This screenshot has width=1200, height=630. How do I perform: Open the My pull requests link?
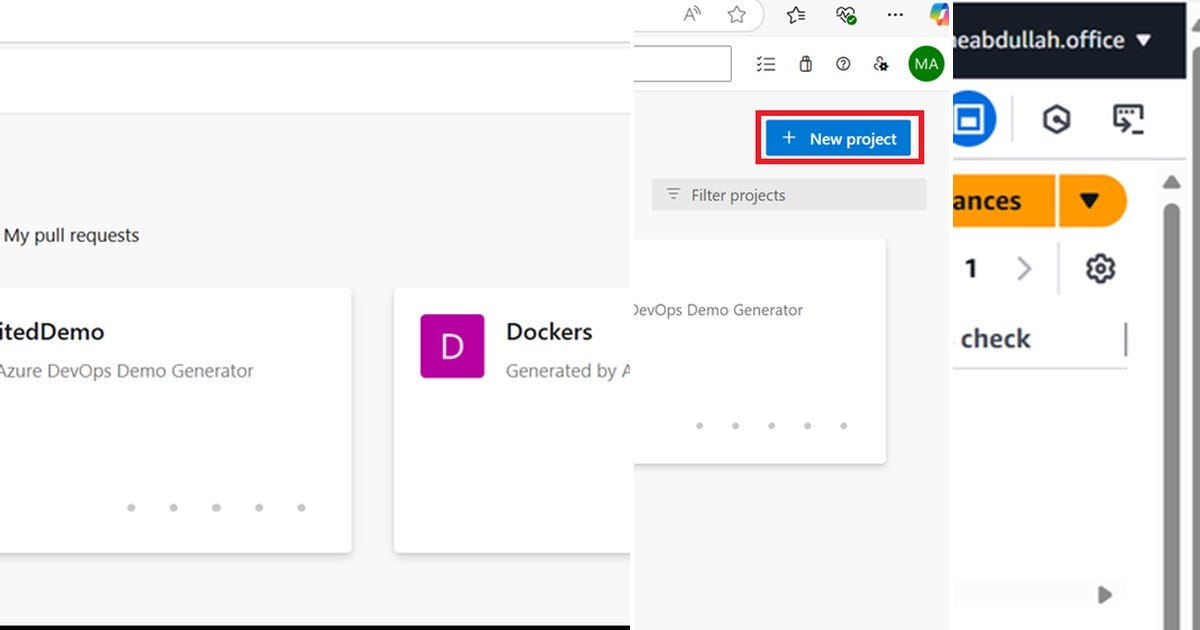coord(72,235)
